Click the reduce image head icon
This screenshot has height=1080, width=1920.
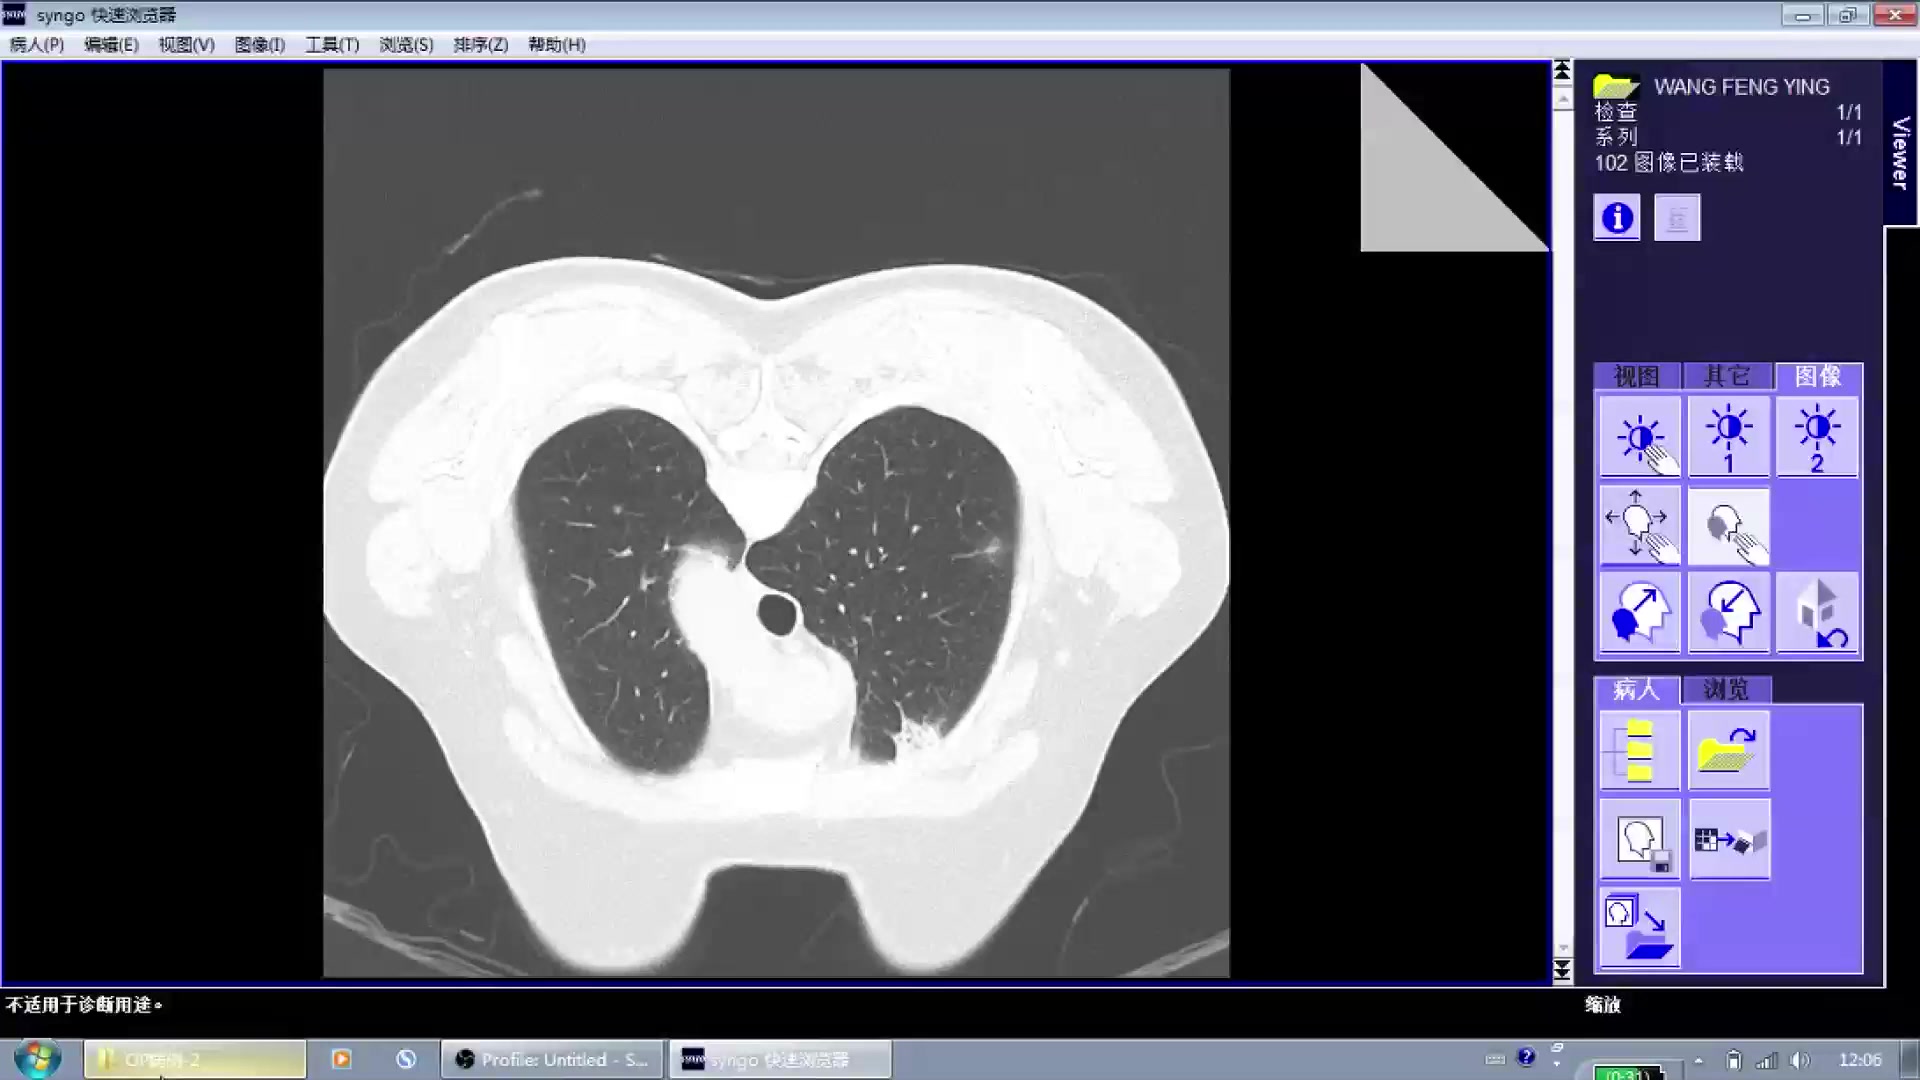[x=1729, y=613]
